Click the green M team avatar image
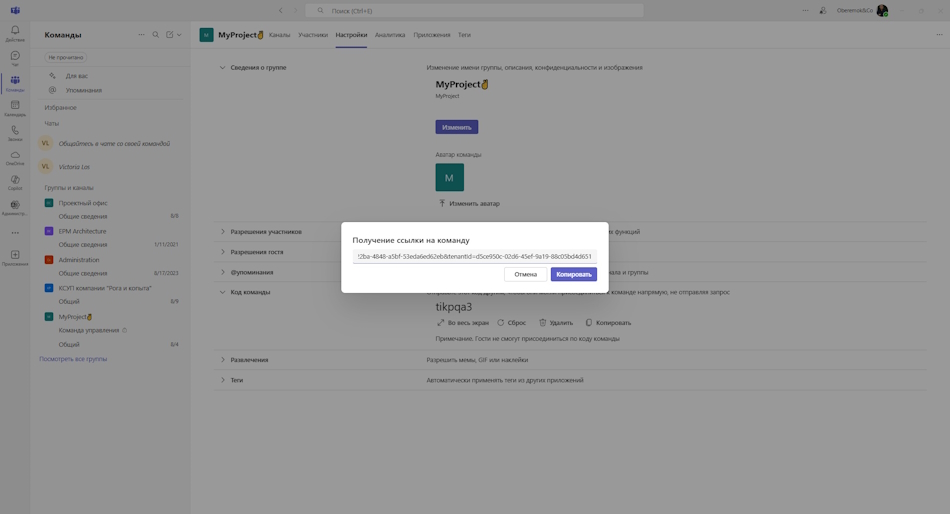950x514 pixels. (x=450, y=178)
